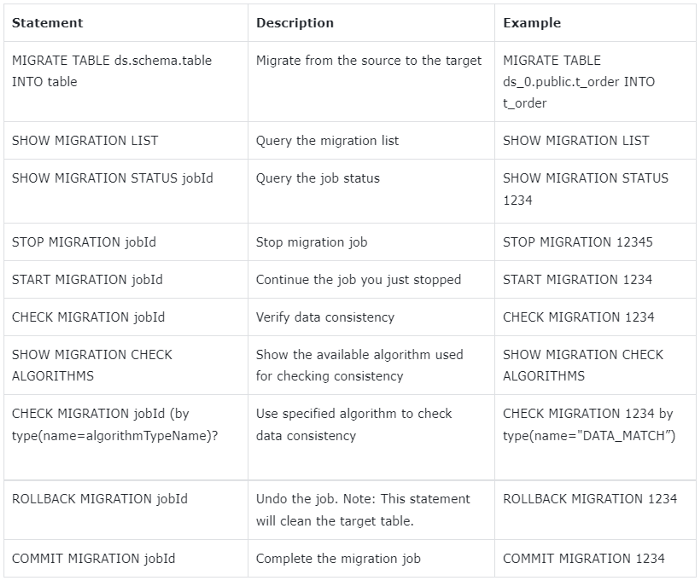Click the Description column header
The image size is (700, 580).
click(295, 22)
